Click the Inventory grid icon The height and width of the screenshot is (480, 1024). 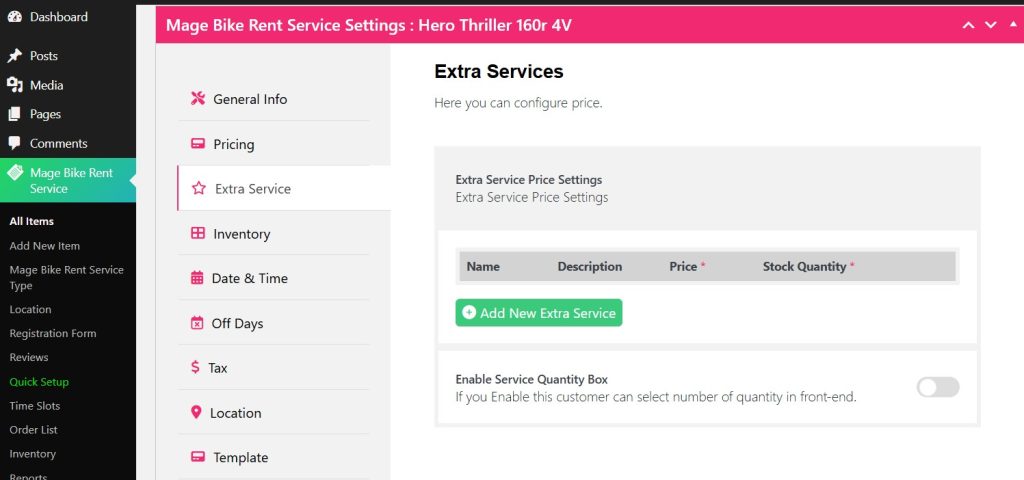click(197, 234)
